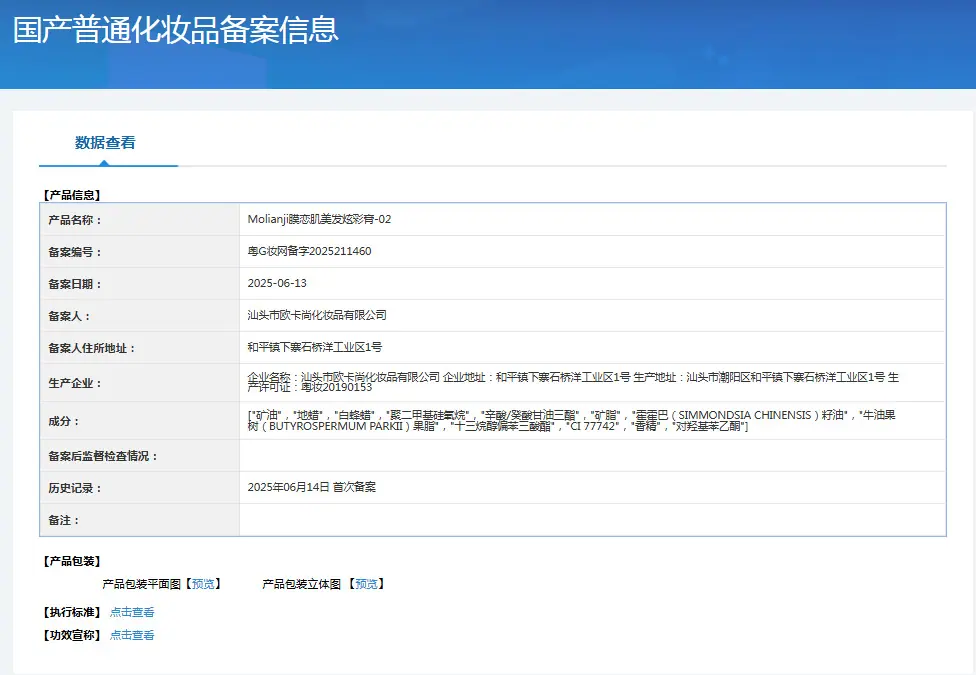Click the 备注 row label

pos(63,520)
